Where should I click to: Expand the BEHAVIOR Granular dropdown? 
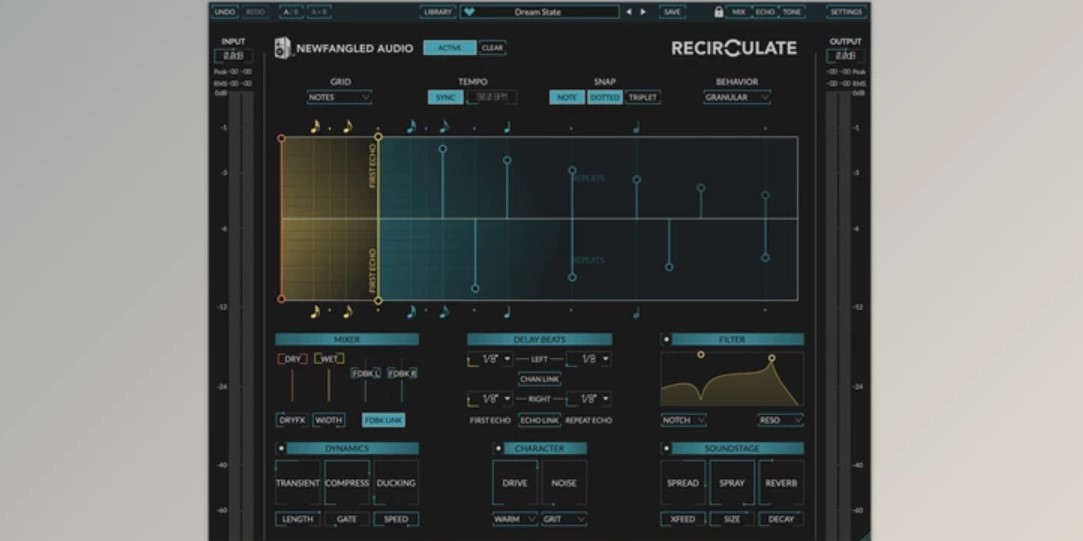pyautogui.click(x=737, y=98)
